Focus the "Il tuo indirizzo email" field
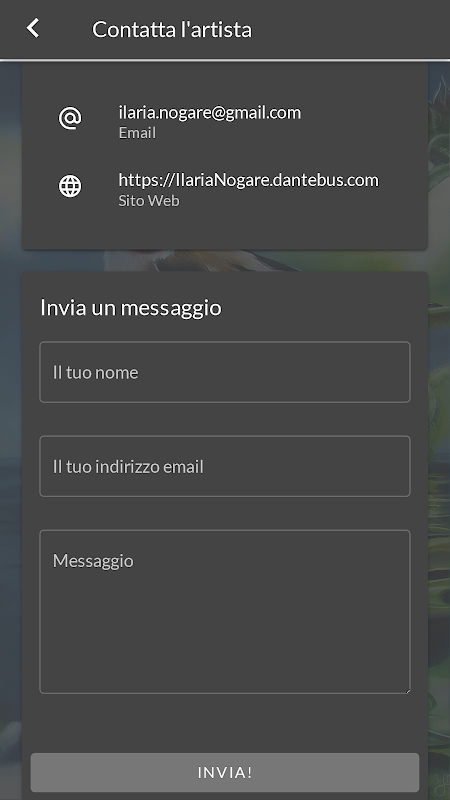450x800 pixels. (225, 466)
